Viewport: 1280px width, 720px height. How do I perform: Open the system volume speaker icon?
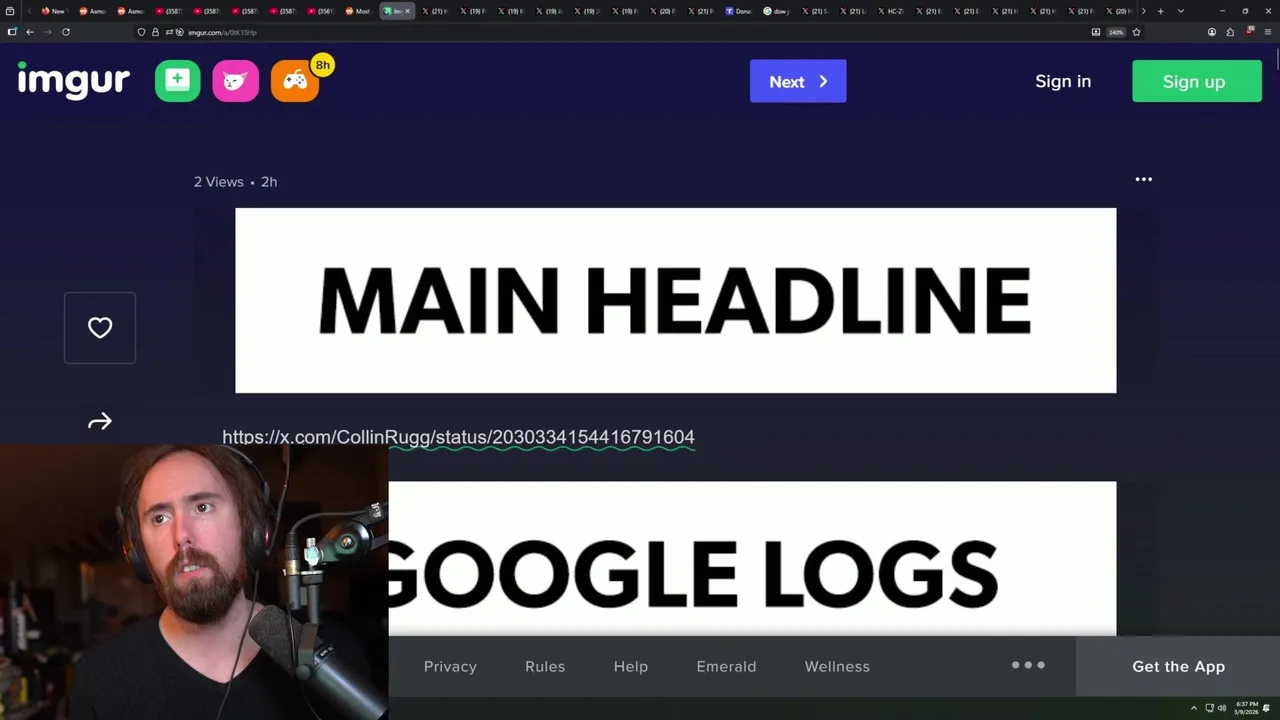coord(1222,708)
